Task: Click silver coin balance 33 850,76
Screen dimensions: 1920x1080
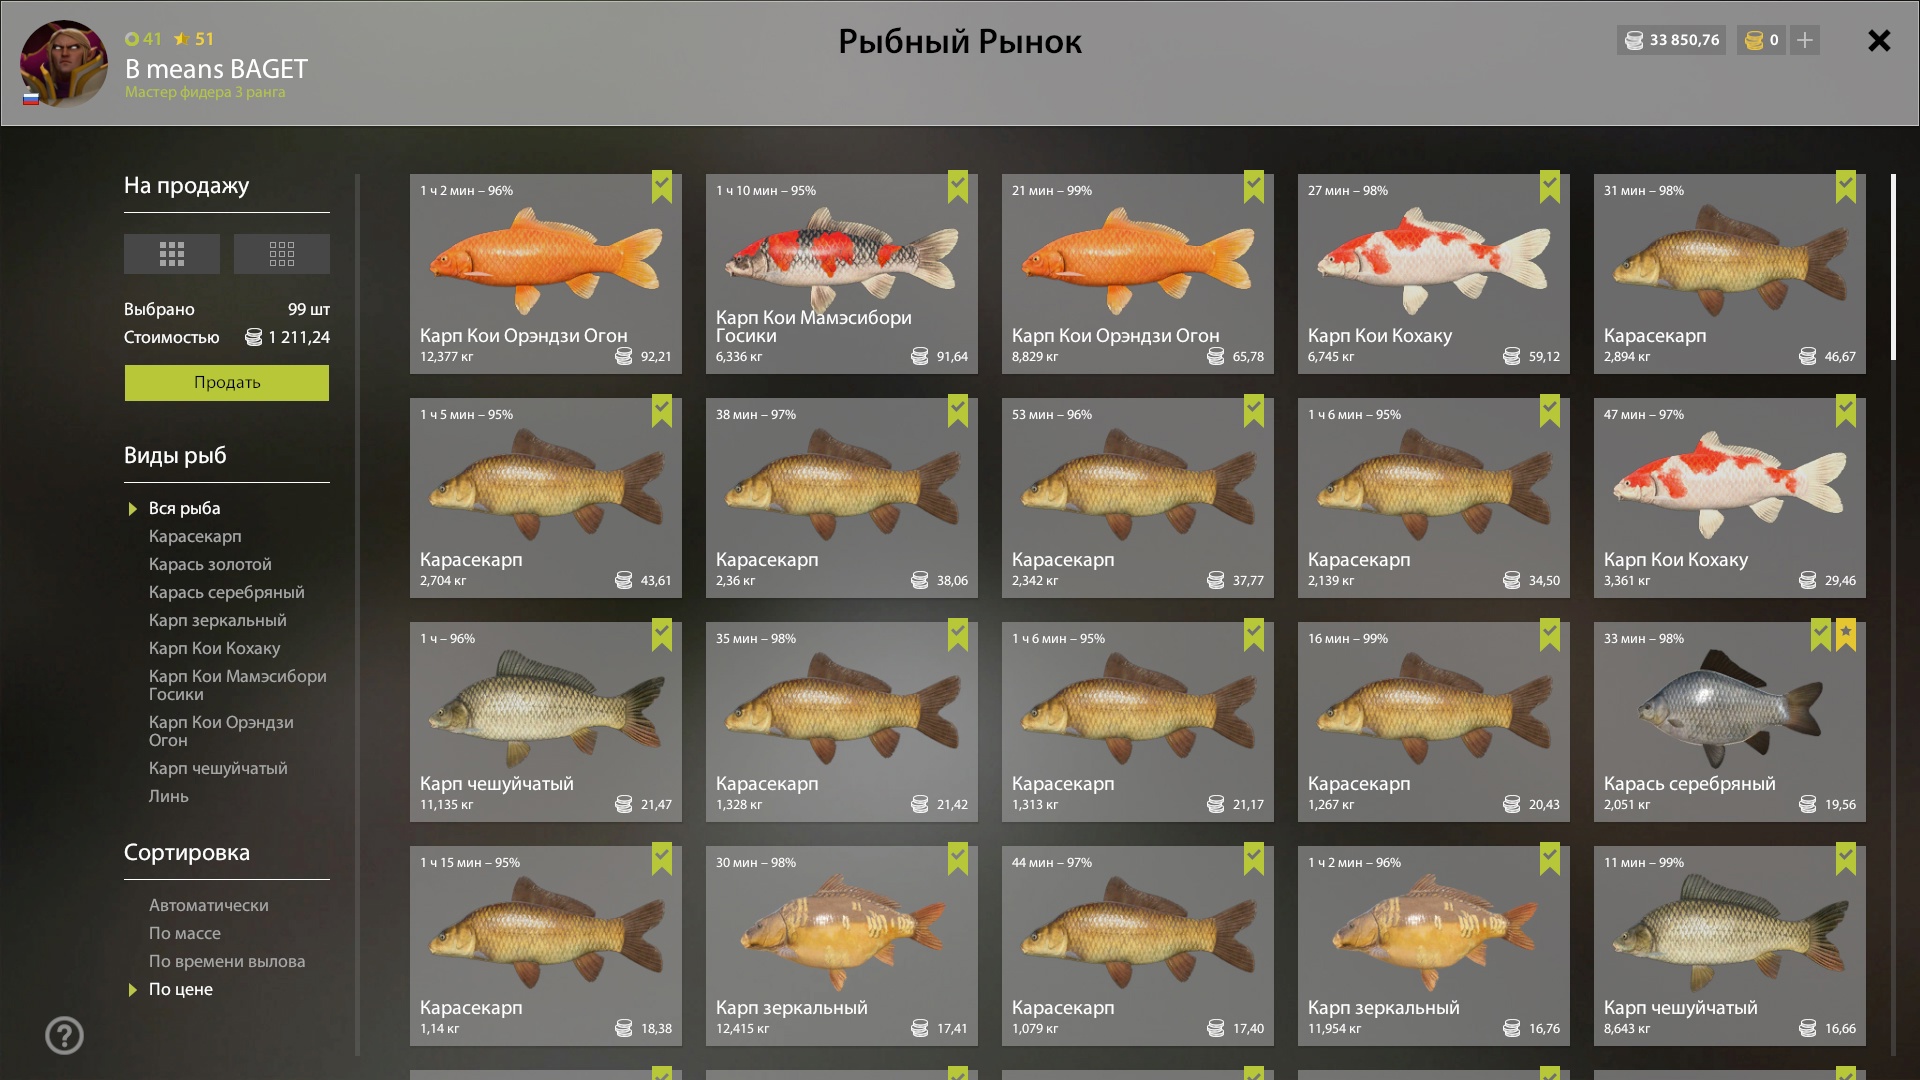Action: point(1672,40)
